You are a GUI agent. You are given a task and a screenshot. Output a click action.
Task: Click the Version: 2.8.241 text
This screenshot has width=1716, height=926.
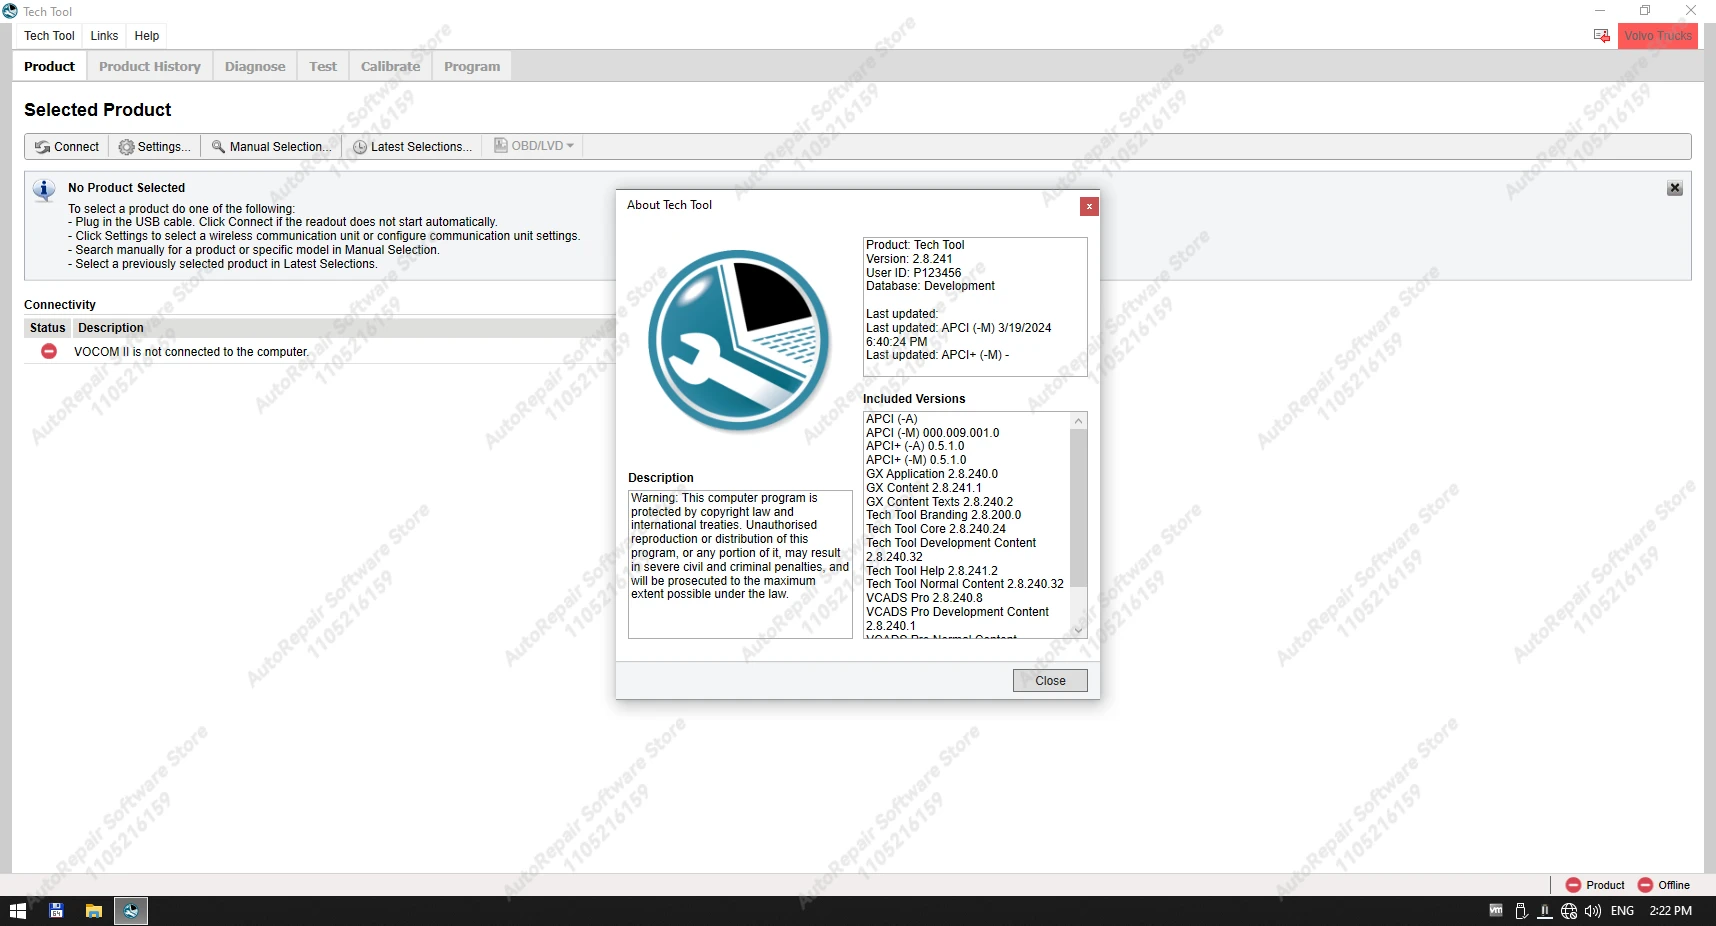click(x=909, y=259)
